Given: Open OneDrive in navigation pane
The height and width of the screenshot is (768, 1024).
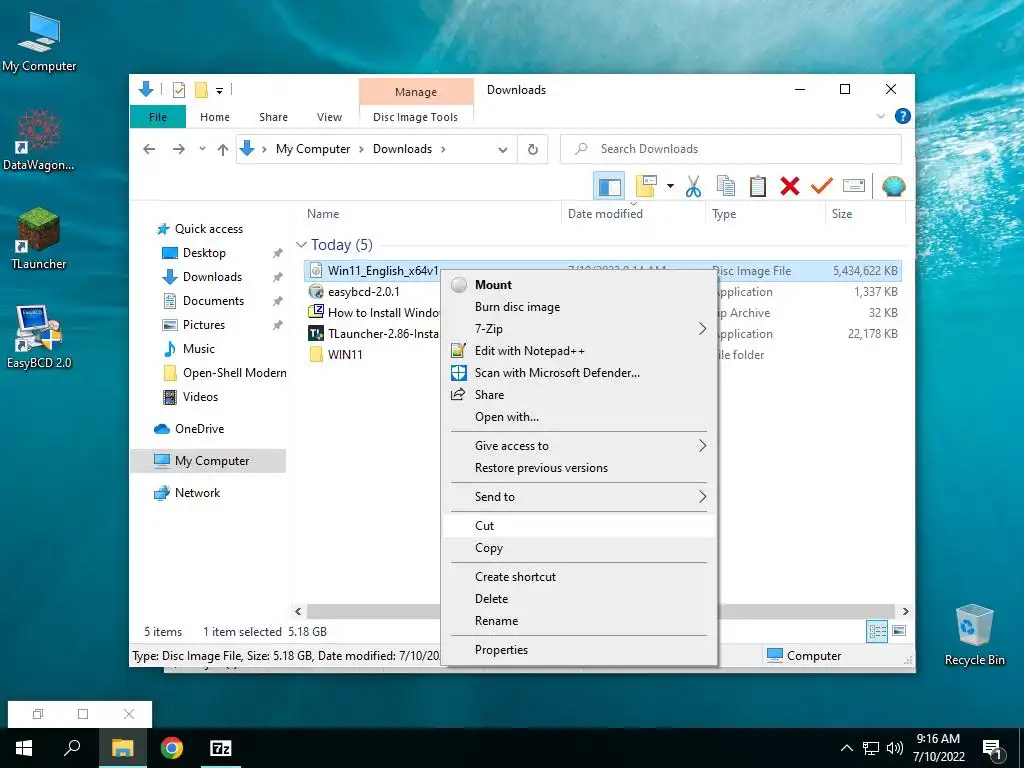Looking at the screenshot, I should 199,429.
